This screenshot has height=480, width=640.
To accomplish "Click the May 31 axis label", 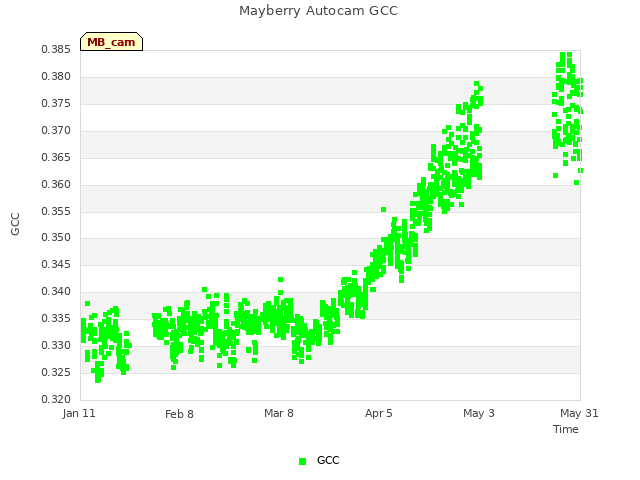I will [579, 413].
